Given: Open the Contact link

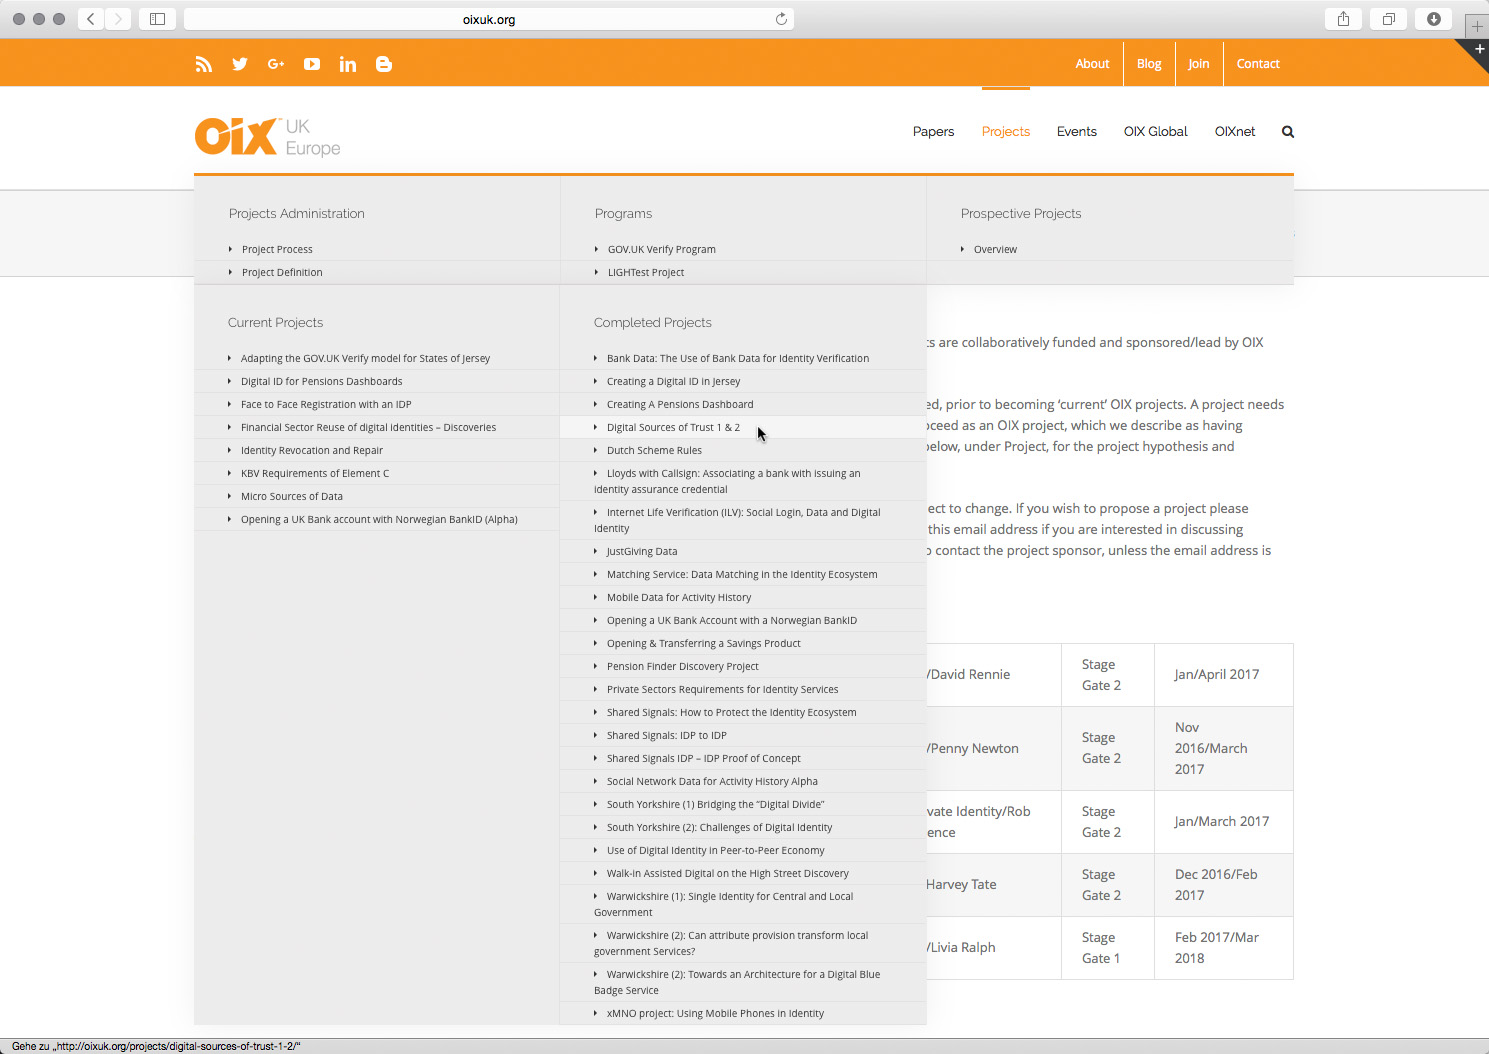Looking at the screenshot, I should [1258, 64].
